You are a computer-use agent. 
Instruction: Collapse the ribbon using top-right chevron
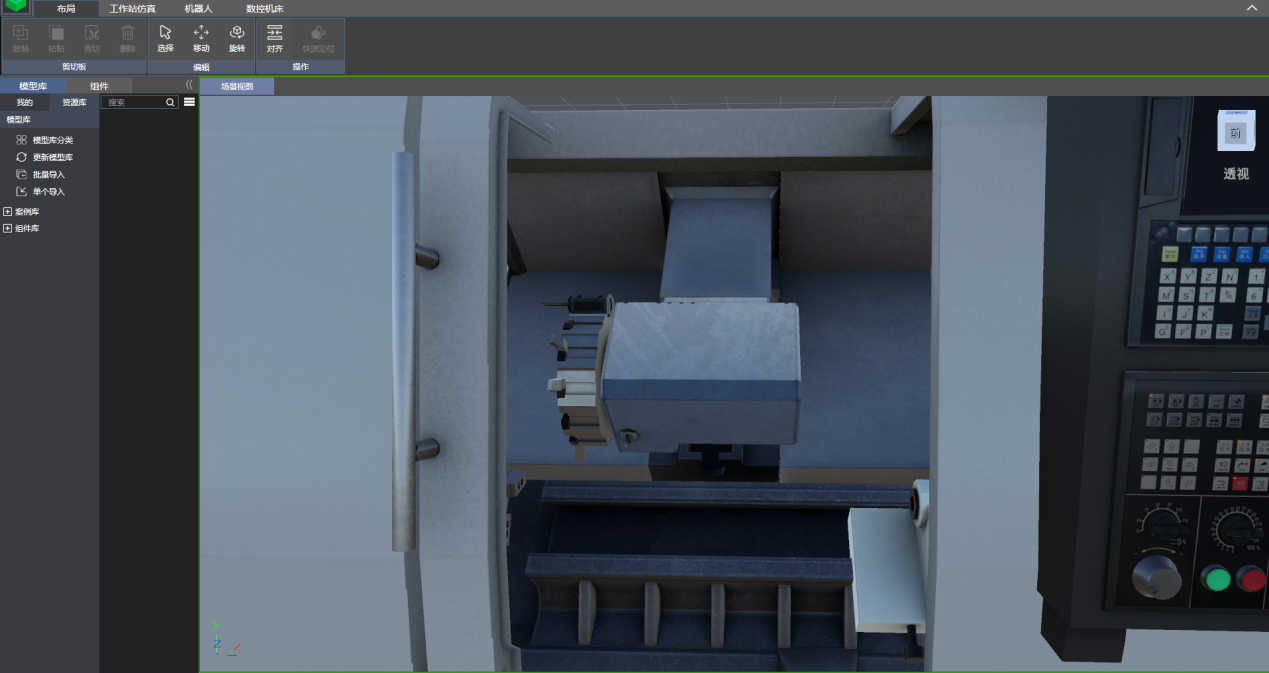pos(1252,8)
